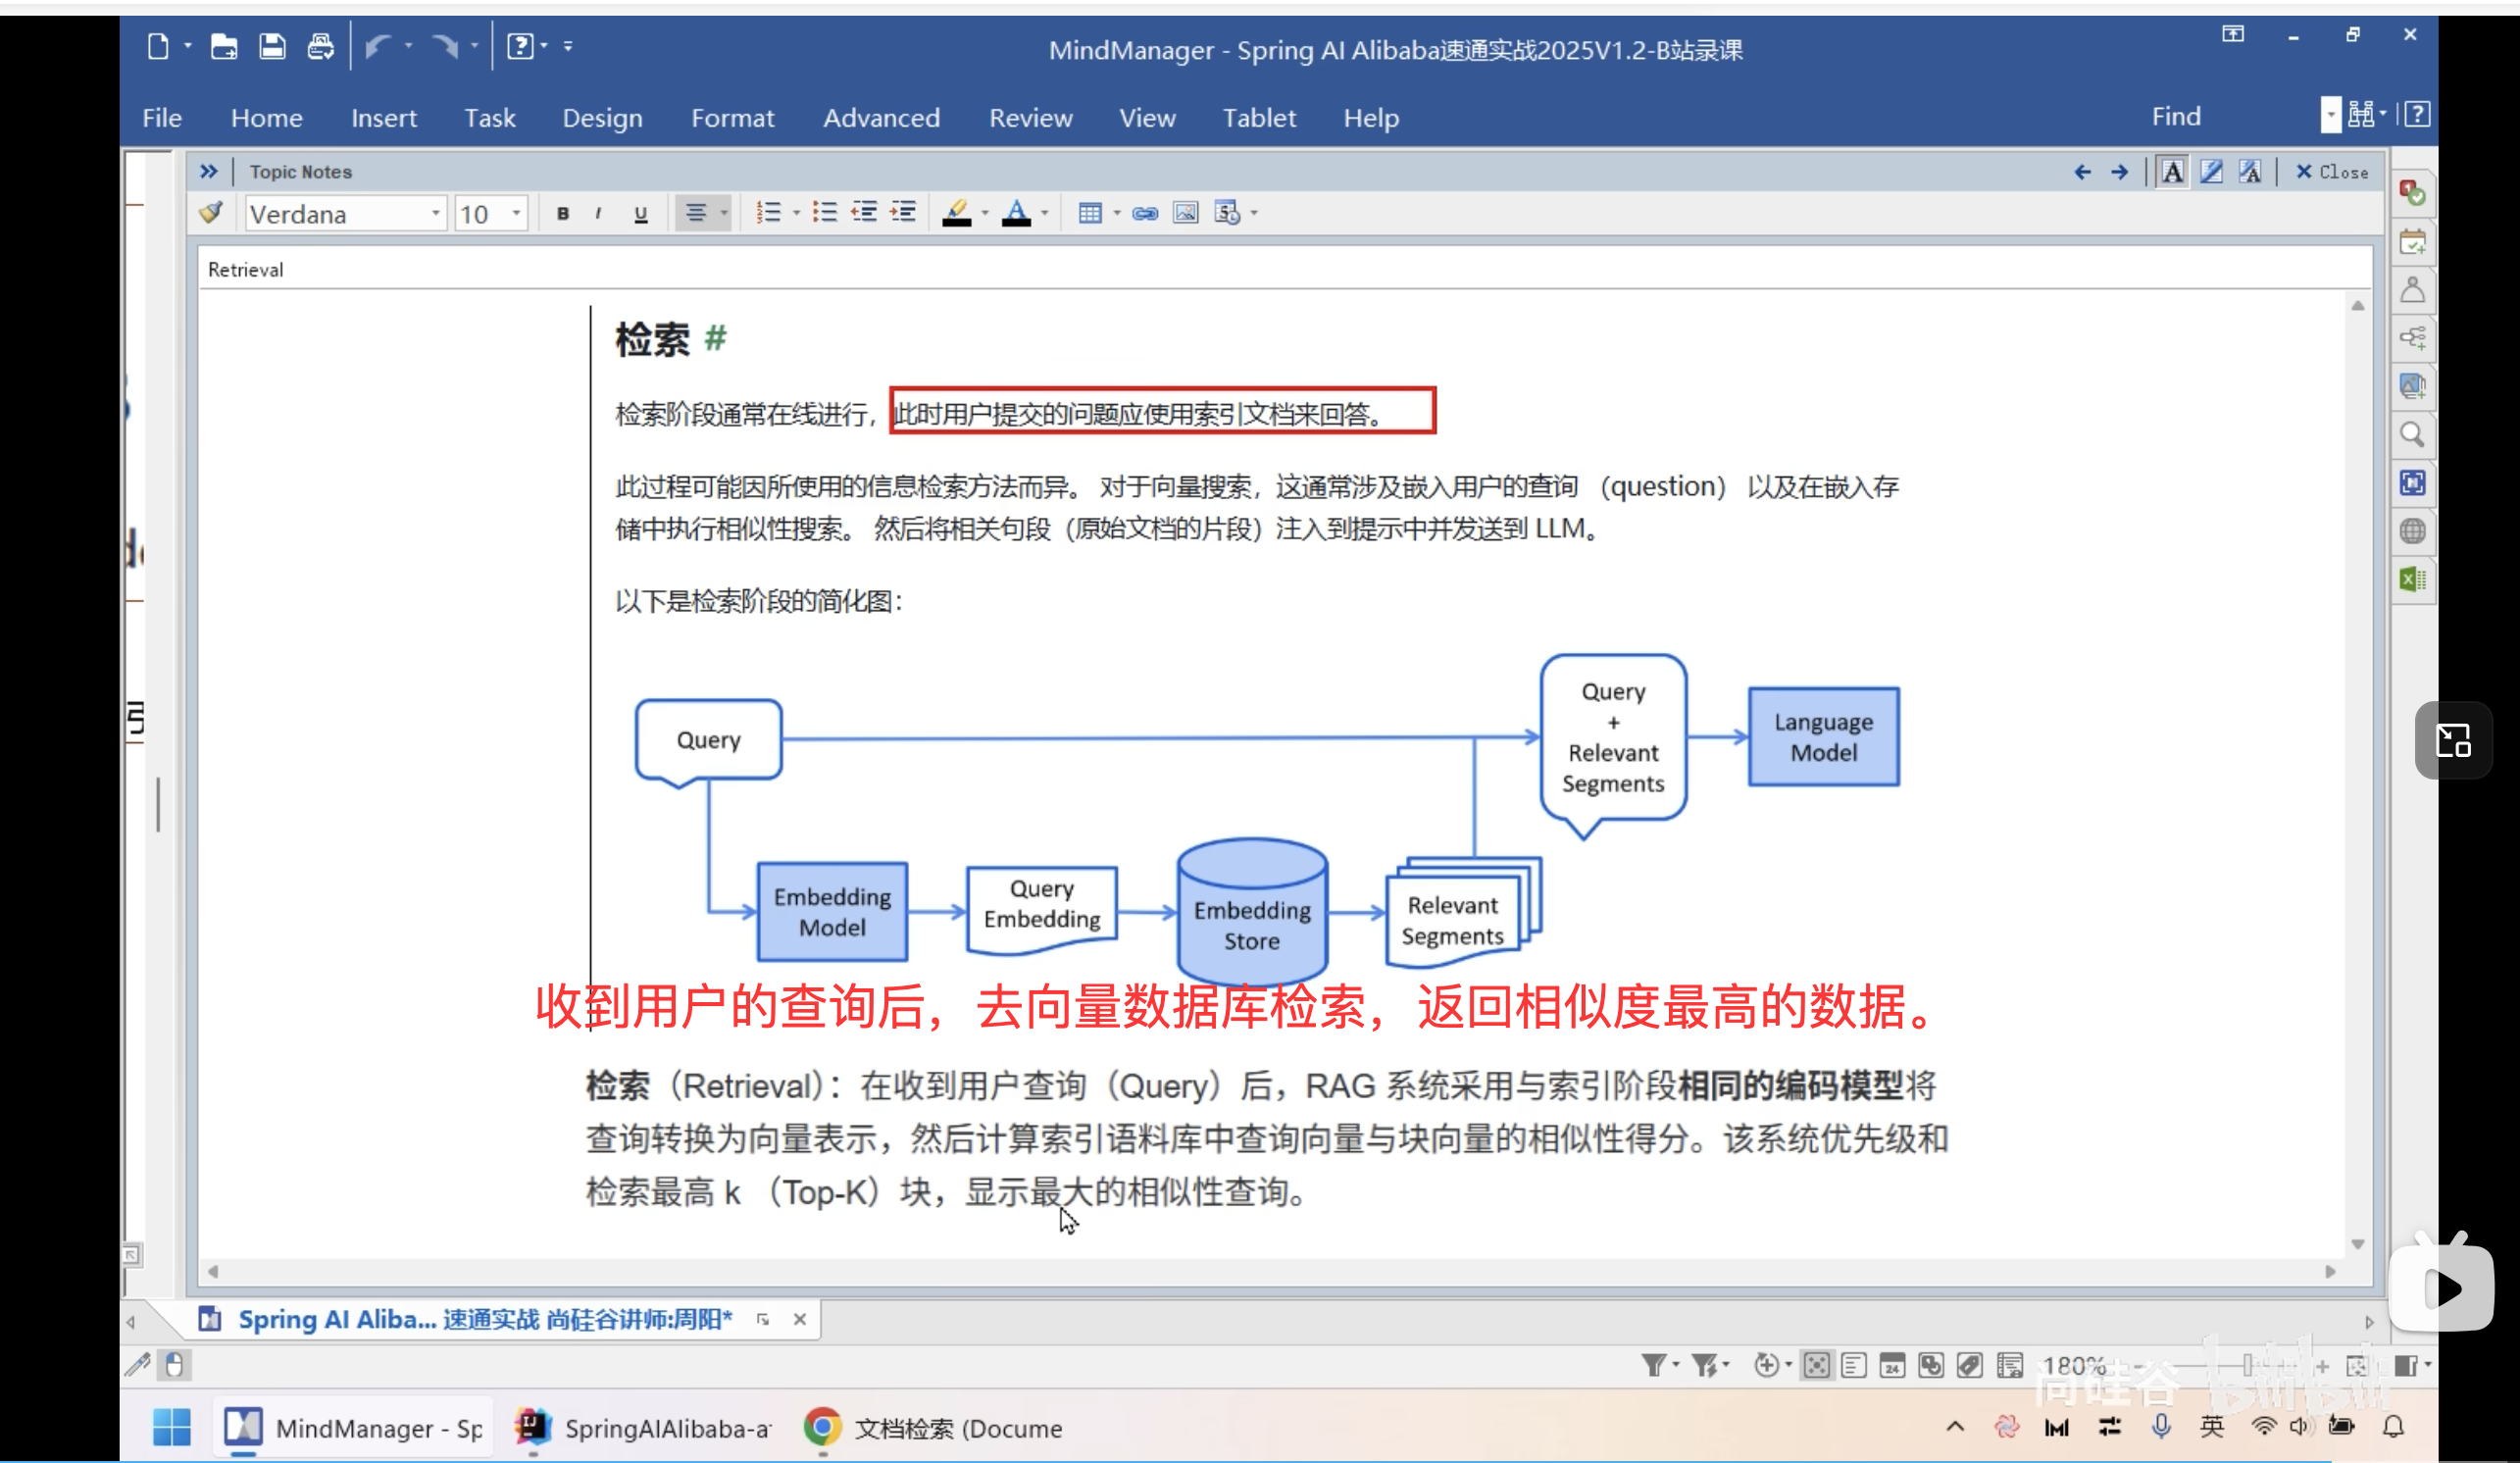Screen dimensions: 2520x1463
Task: Open the Verdana font dropdown
Action: coord(436,213)
